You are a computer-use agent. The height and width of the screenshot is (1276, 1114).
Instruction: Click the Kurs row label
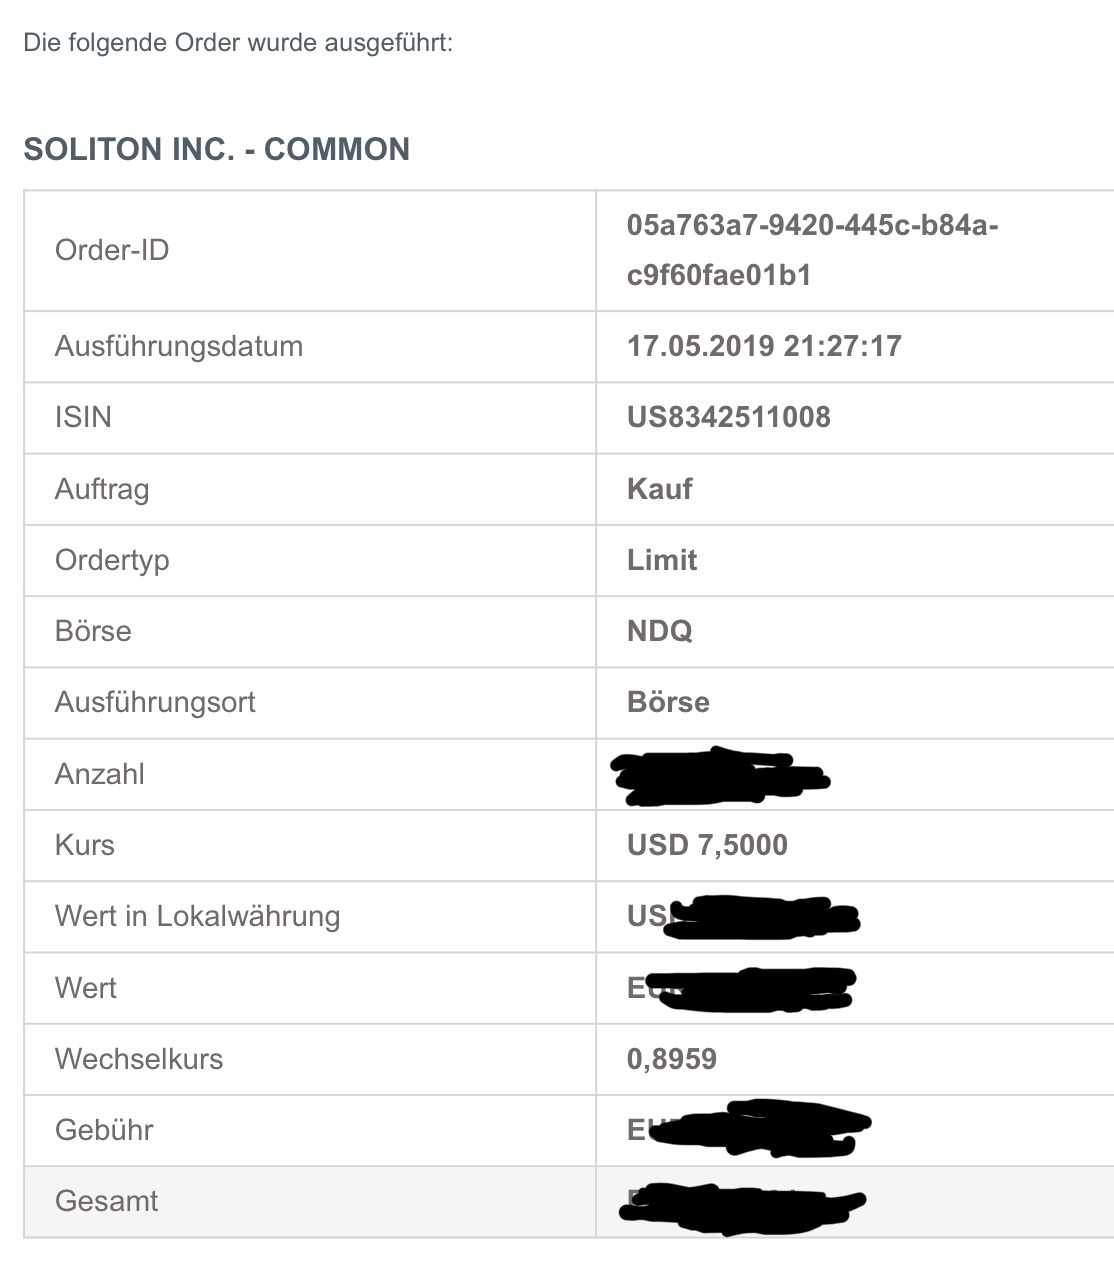point(85,845)
